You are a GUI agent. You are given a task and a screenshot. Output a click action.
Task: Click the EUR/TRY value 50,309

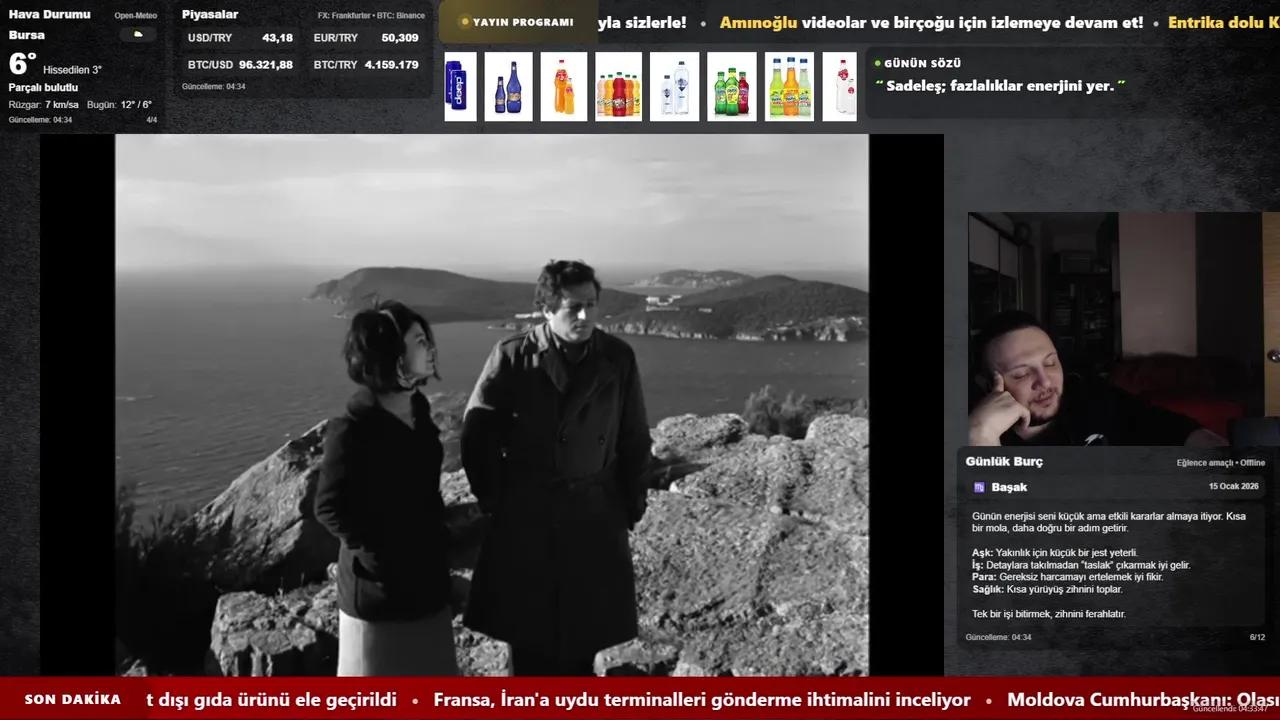(400, 38)
